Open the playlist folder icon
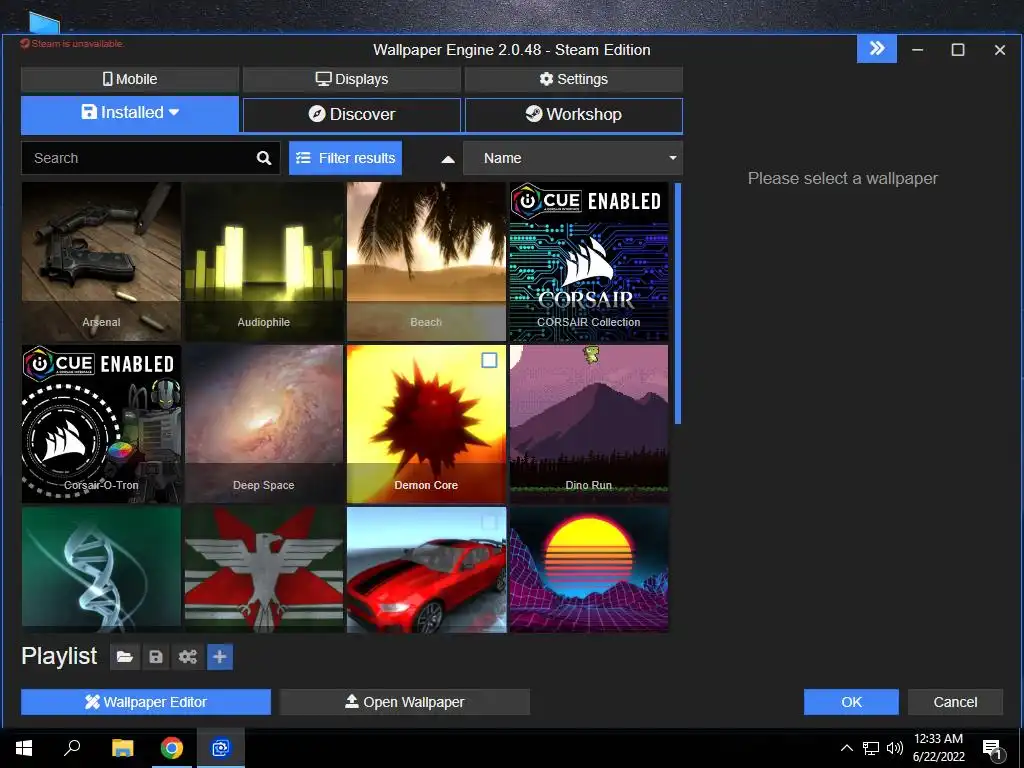The width and height of the screenshot is (1024, 768). pyautogui.click(x=125, y=657)
